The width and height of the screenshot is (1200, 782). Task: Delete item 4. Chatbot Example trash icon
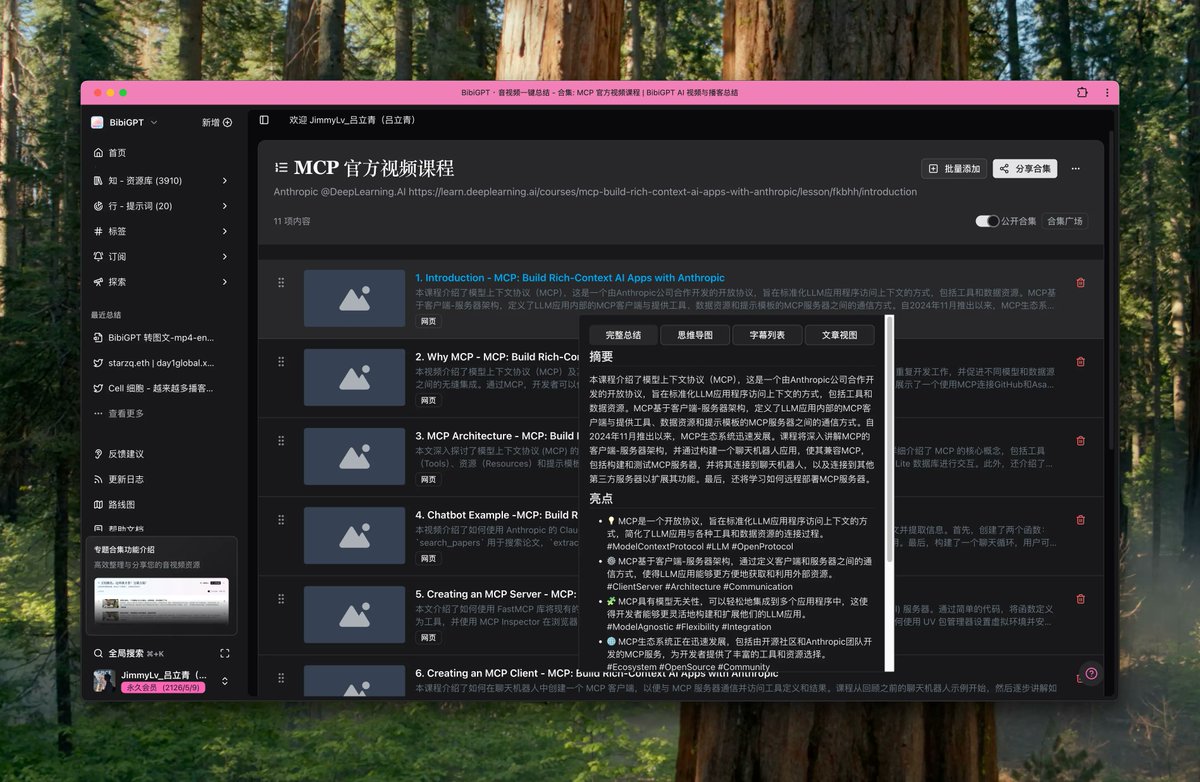[1080, 520]
